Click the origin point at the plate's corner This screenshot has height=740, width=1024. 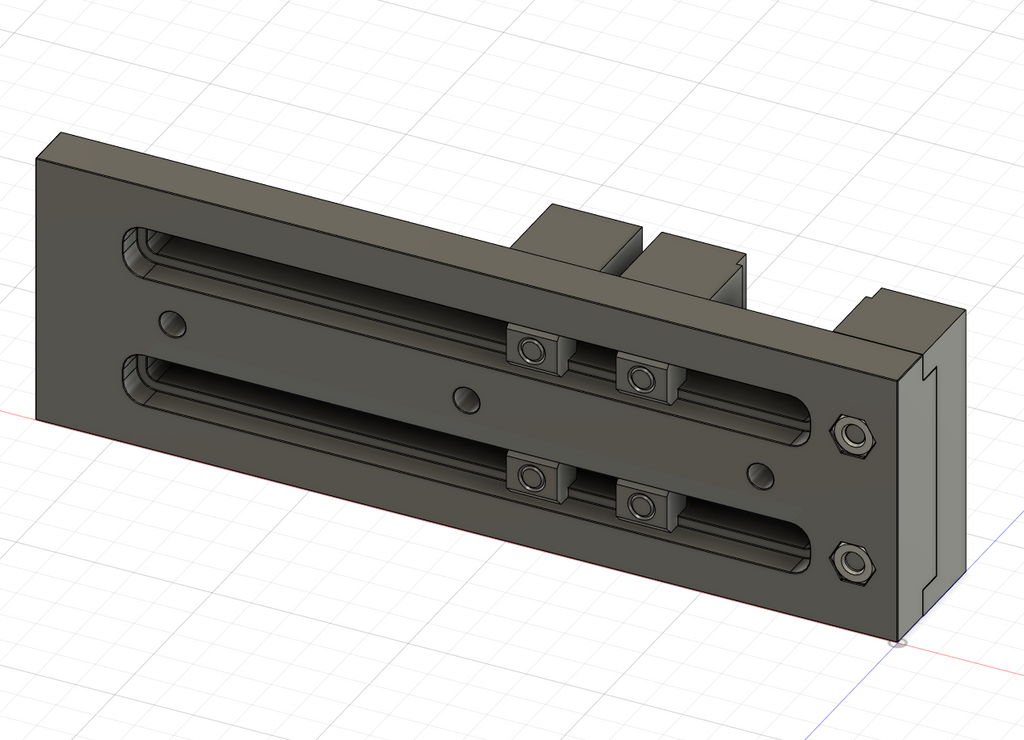pyautogui.click(x=899, y=643)
